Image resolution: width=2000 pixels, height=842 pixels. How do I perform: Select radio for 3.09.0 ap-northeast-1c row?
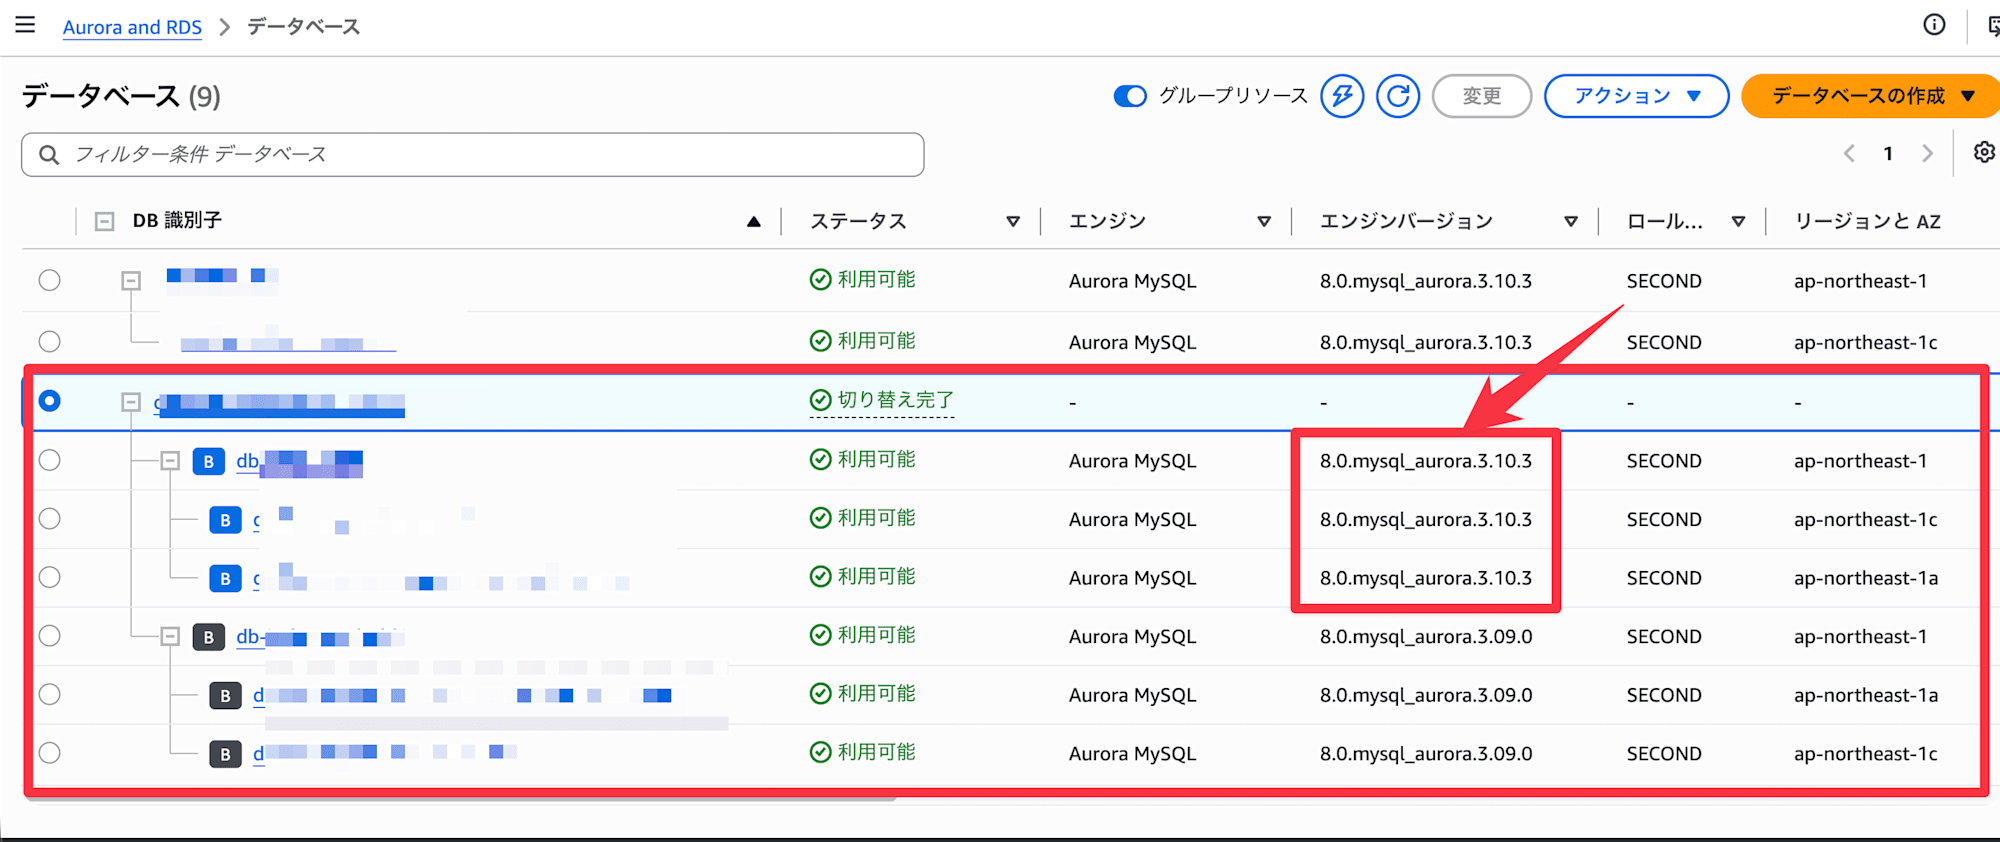(49, 753)
